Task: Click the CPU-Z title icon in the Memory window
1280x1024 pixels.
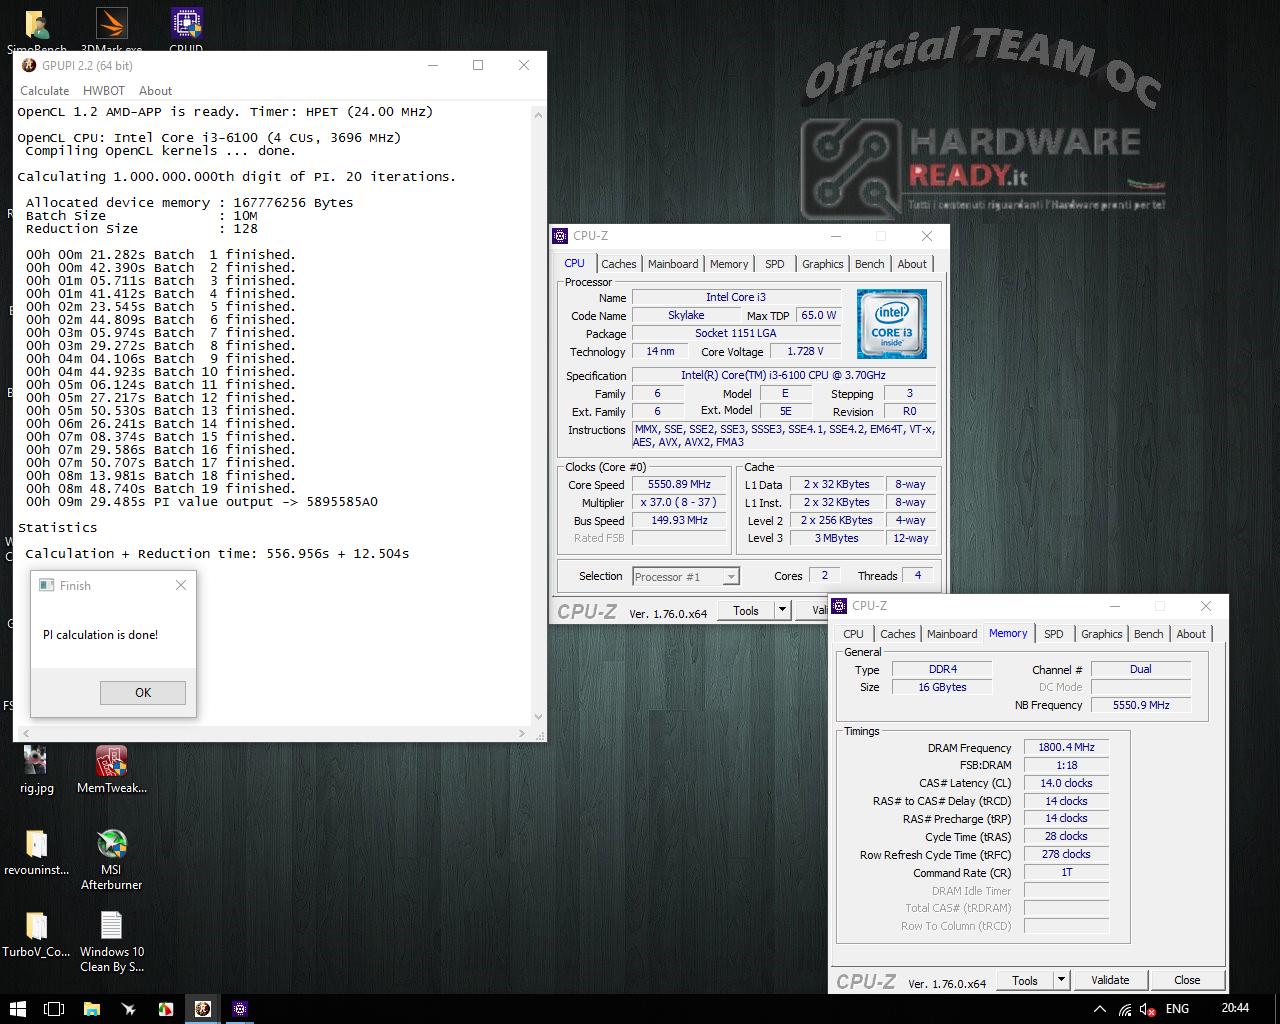Action: 838,606
